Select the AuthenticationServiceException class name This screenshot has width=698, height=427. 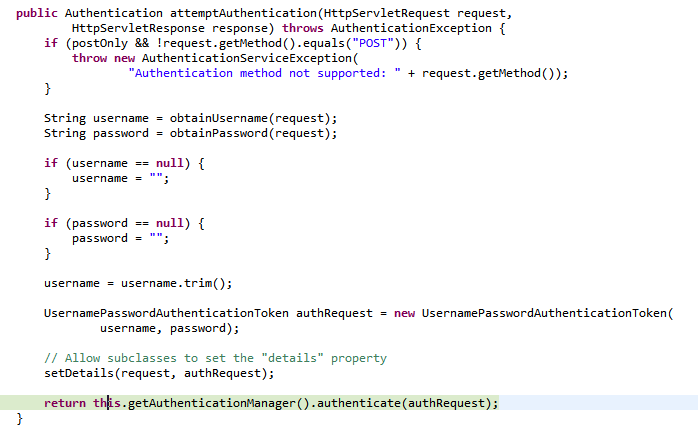pyautogui.click(x=247, y=58)
